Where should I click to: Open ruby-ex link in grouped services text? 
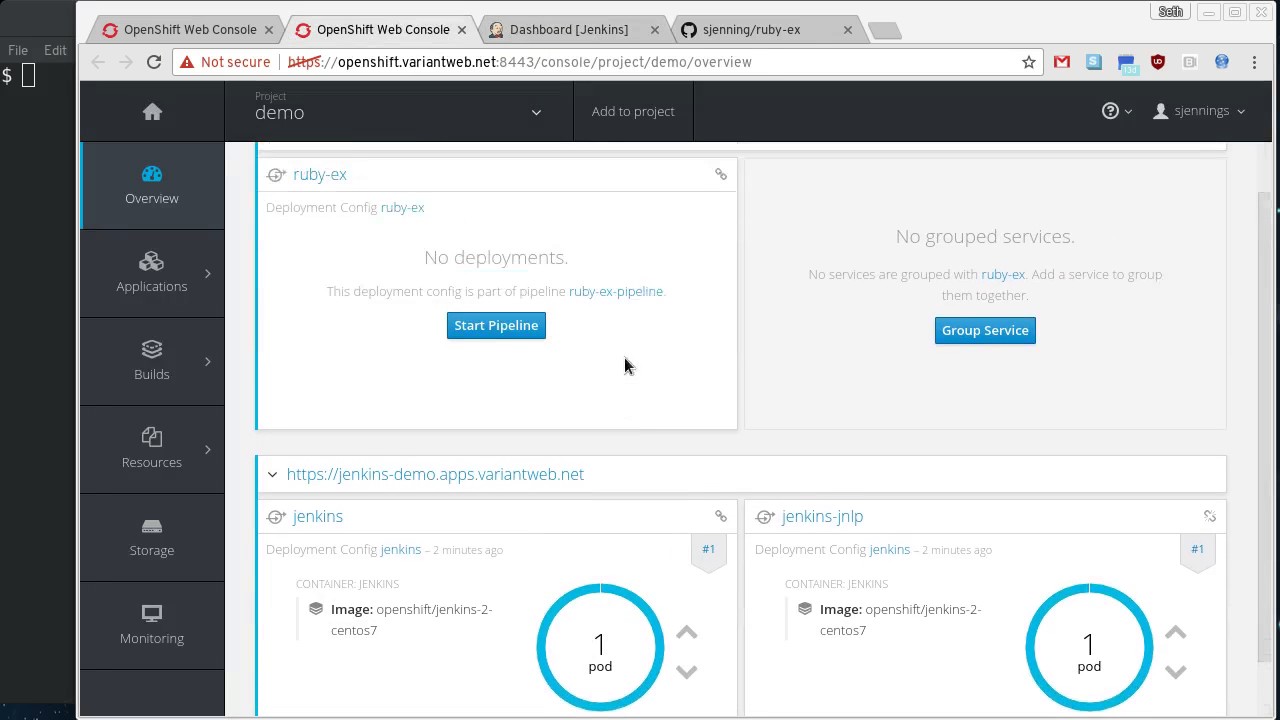[1003, 274]
